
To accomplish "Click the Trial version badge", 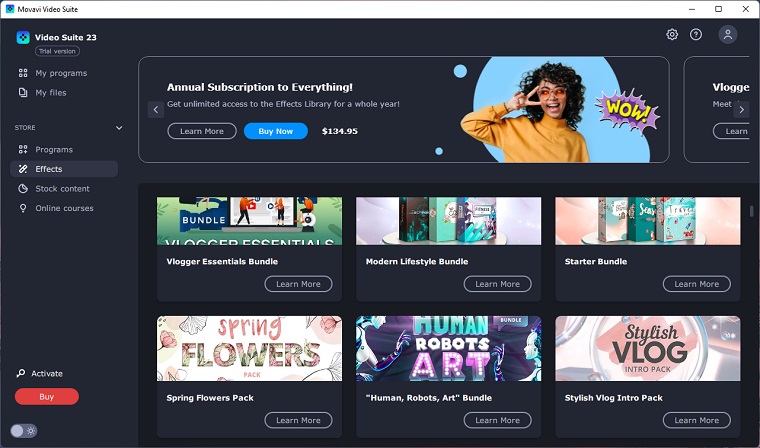I will (x=57, y=51).
